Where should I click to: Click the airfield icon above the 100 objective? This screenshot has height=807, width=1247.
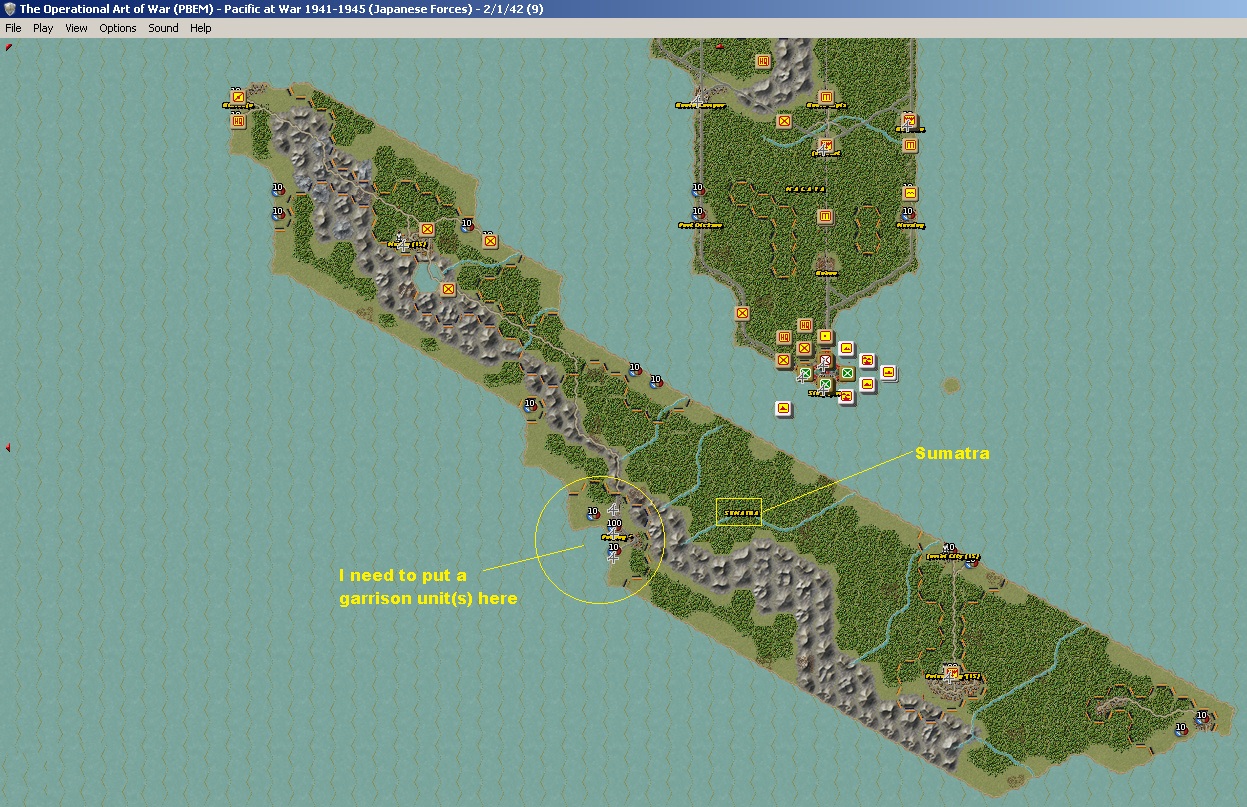(614, 511)
